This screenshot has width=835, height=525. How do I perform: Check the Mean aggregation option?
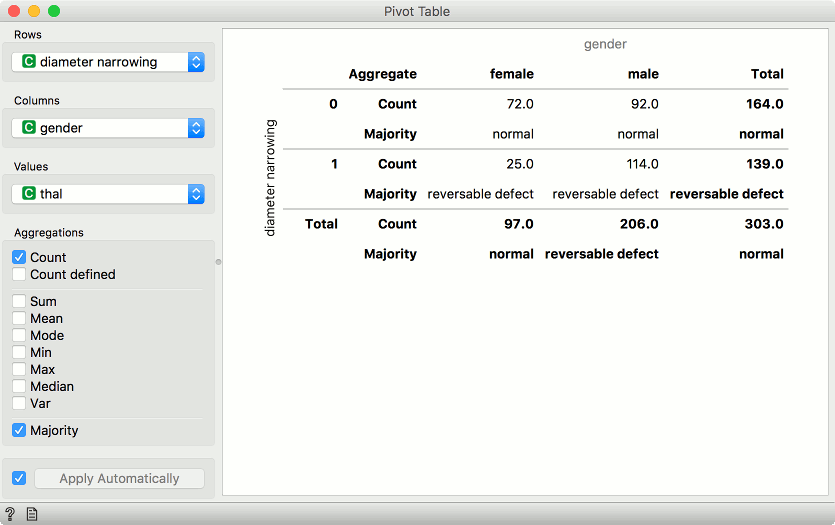[x=19, y=318]
